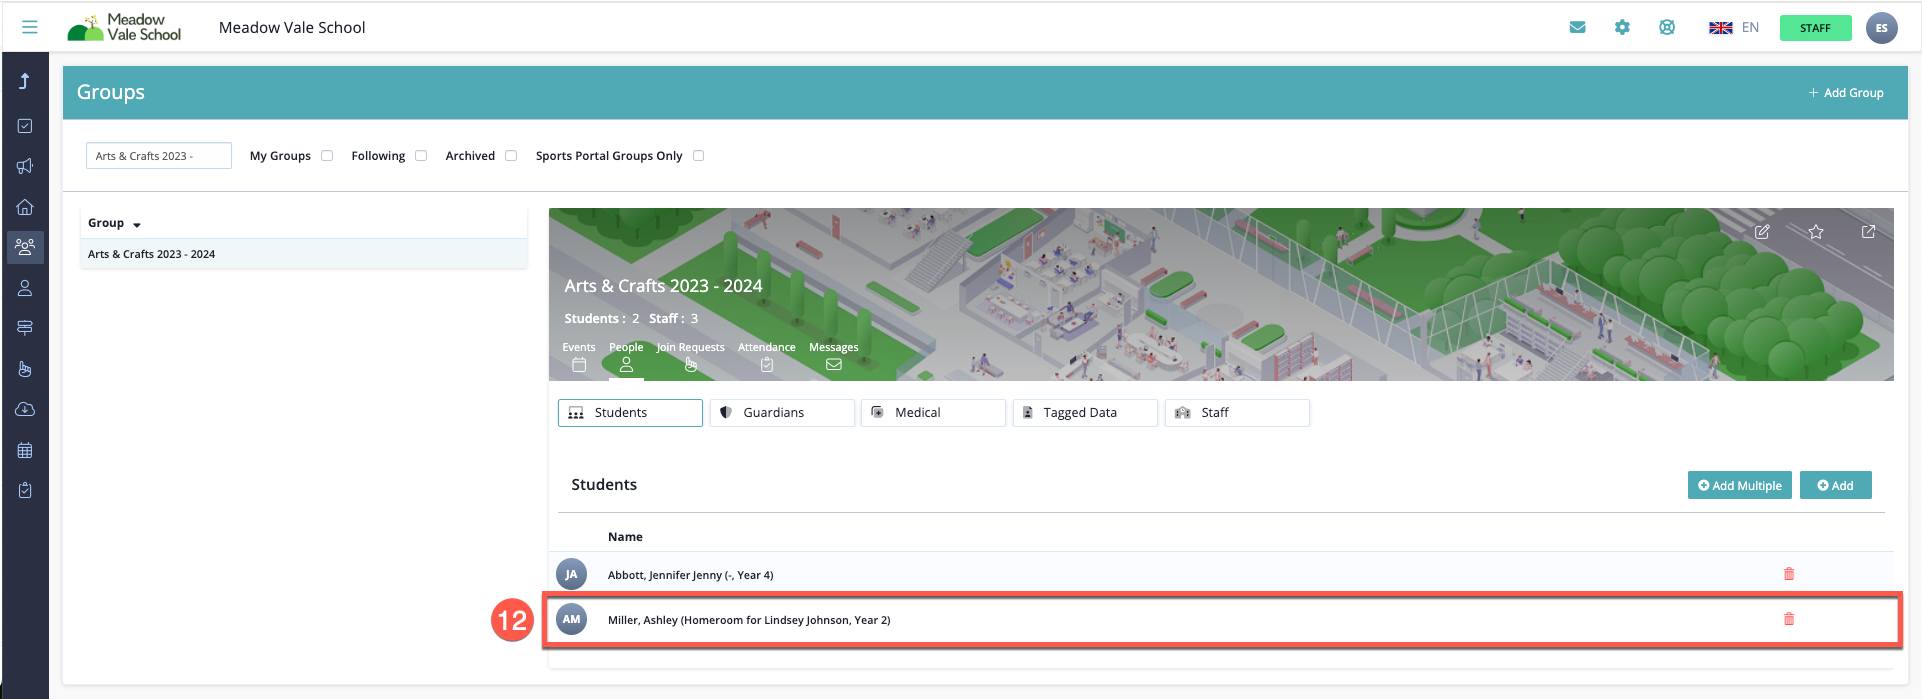The image size is (1922, 699).
Task: Click the Add Multiple button
Action: pos(1739,485)
